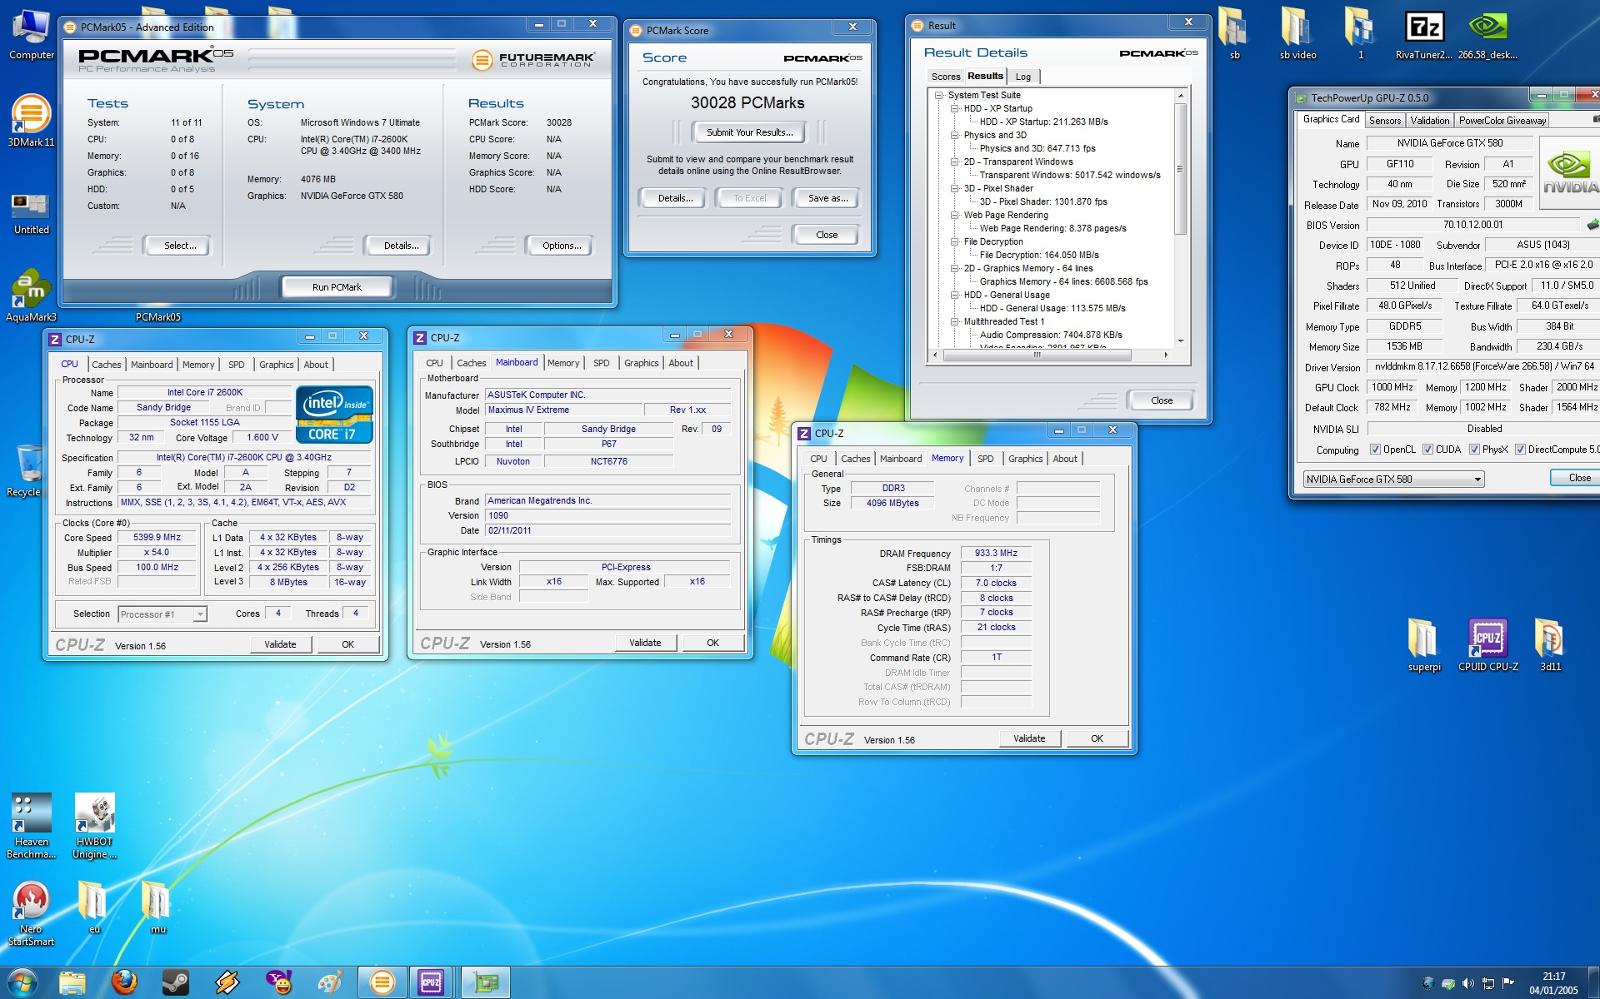Switch to GPU-Z taskbar button
The width and height of the screenshot is (1600, 999).
(x=485, y=983)
